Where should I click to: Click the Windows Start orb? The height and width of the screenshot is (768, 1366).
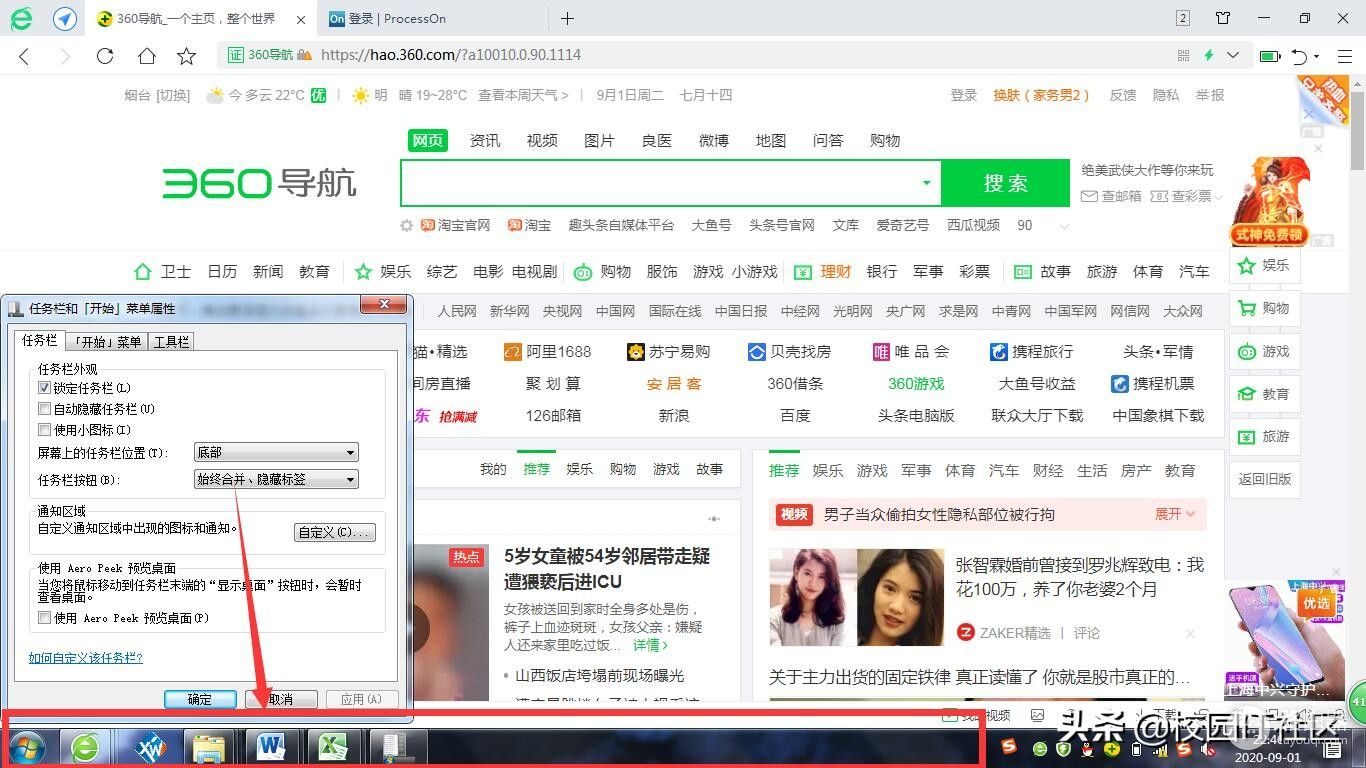point(26,747)
